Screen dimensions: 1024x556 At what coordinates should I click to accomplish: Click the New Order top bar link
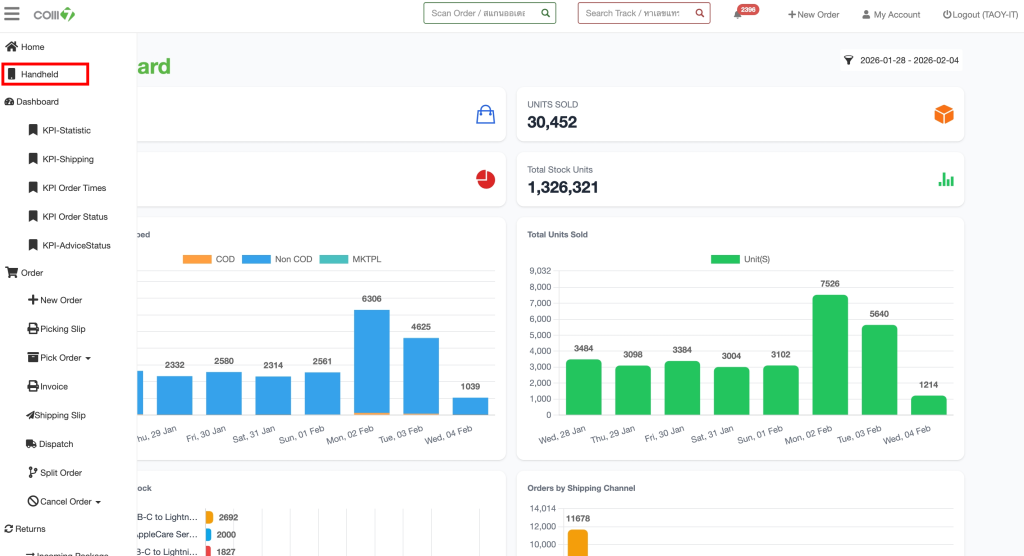(813, 15)
